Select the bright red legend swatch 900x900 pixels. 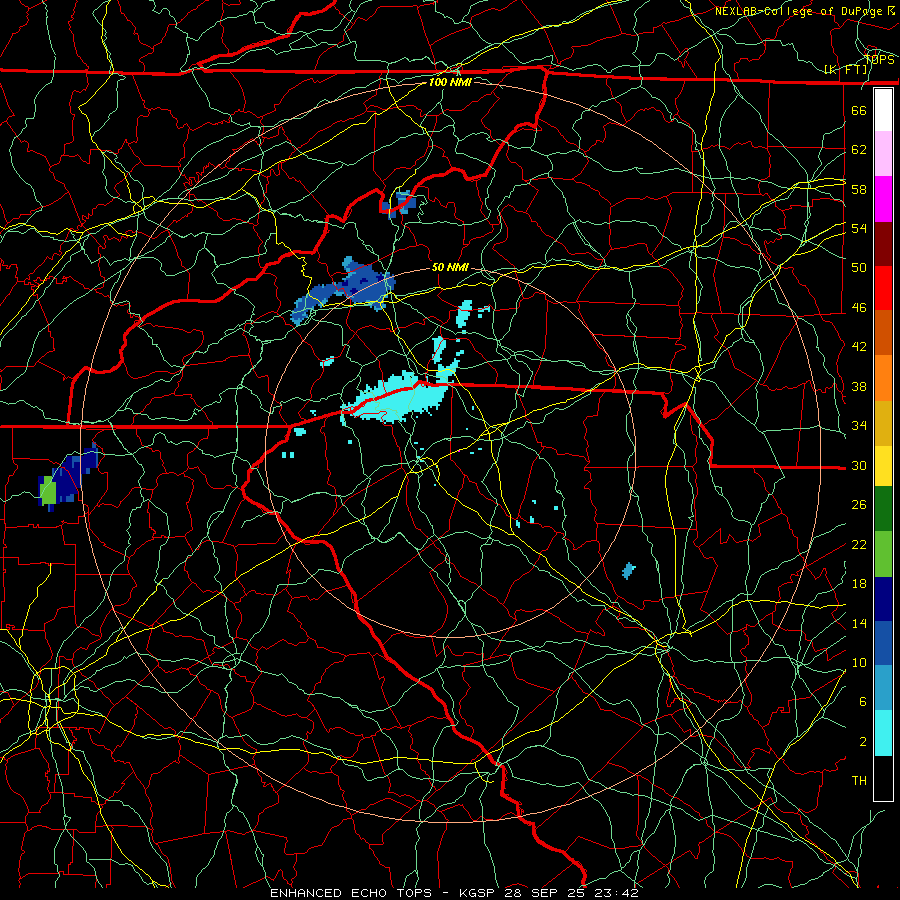(883, 288)
